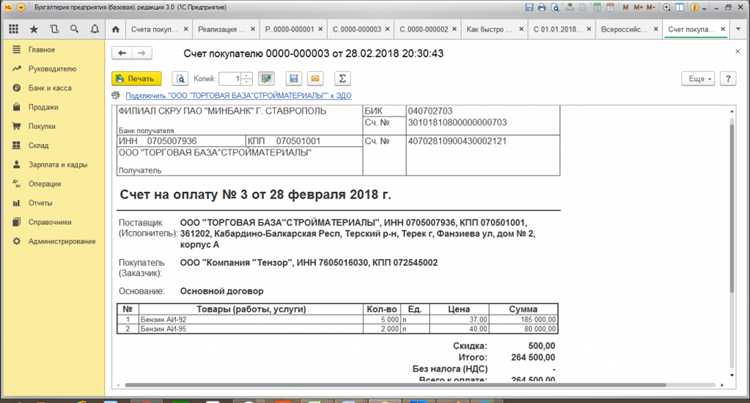This screenshot has width=750, height=403.
Task: Close the Реализация tab
Action: click(254, 29)
